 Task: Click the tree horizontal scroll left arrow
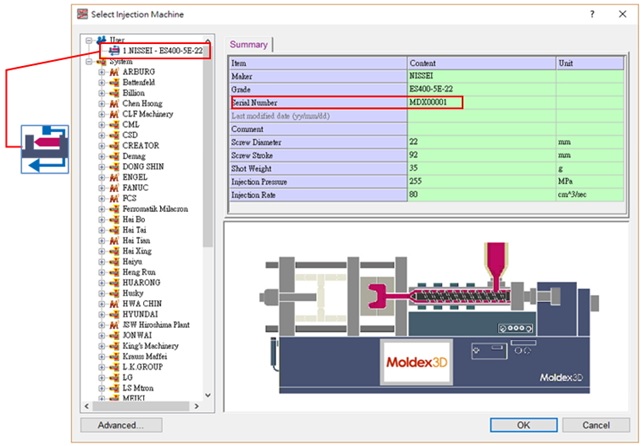[87, 406]
